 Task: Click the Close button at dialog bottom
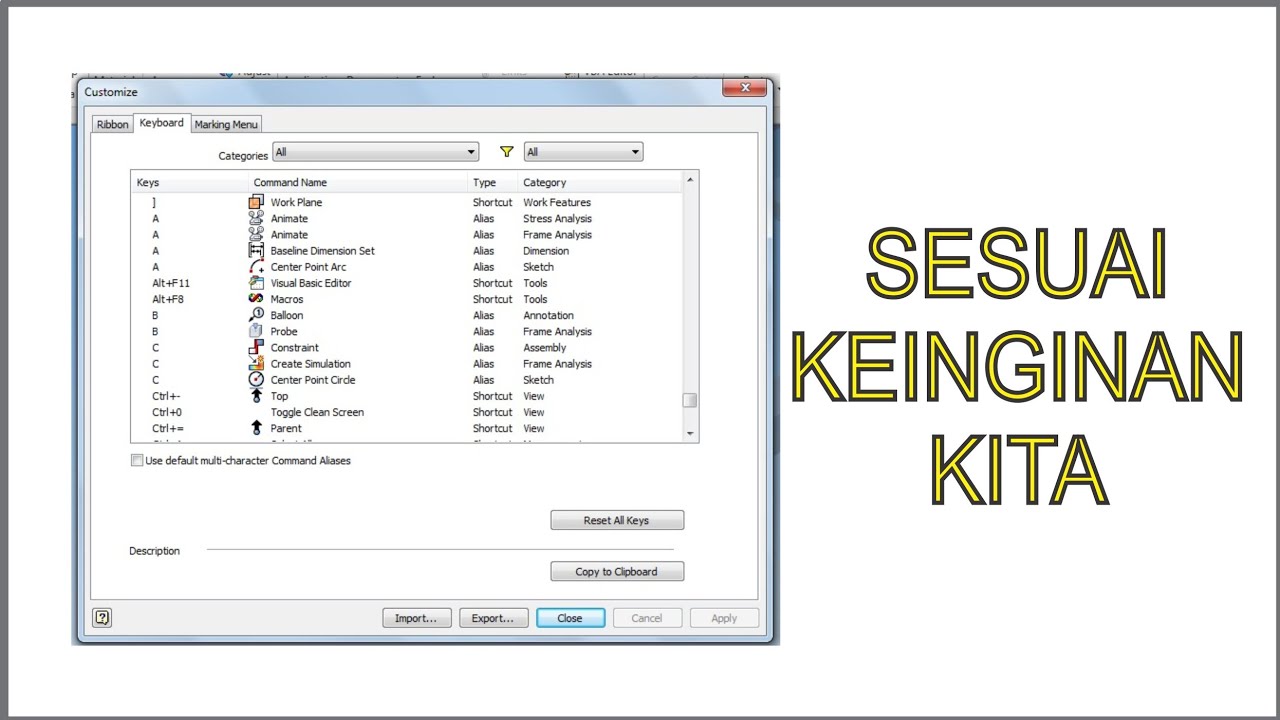(x=570, y=618)
